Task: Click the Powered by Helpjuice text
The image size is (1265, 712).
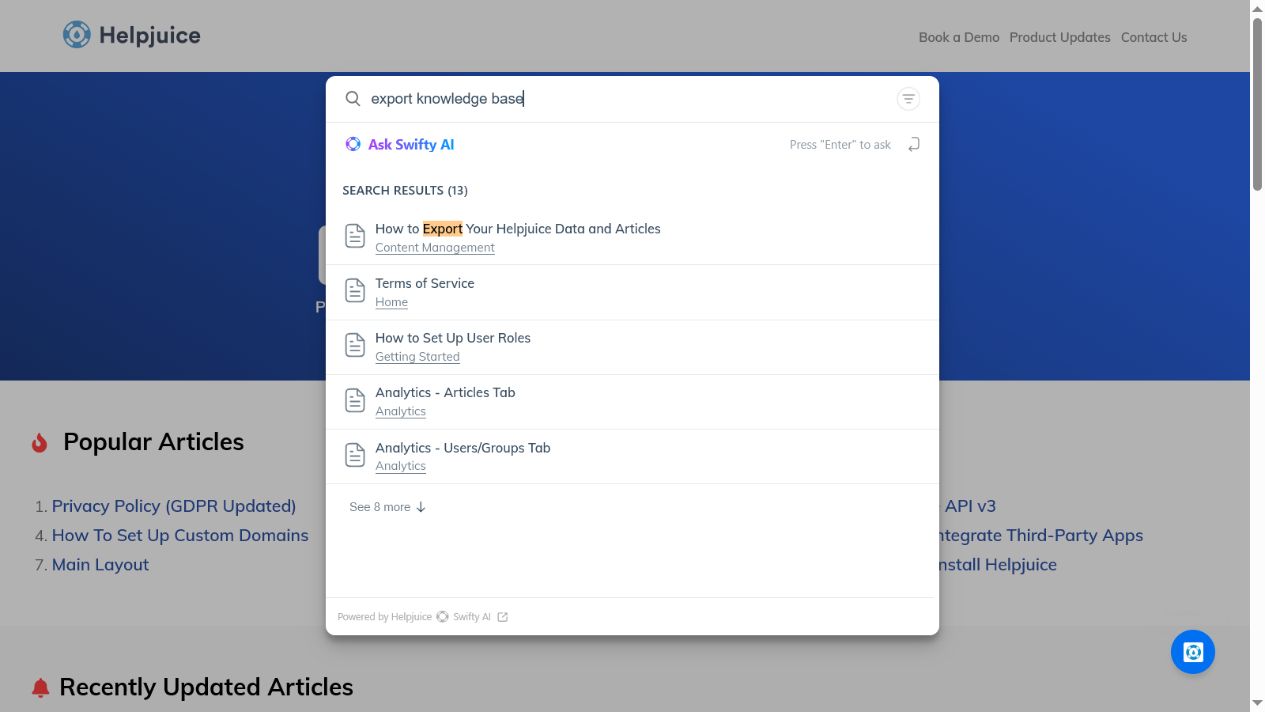Action: coord(384,617)
